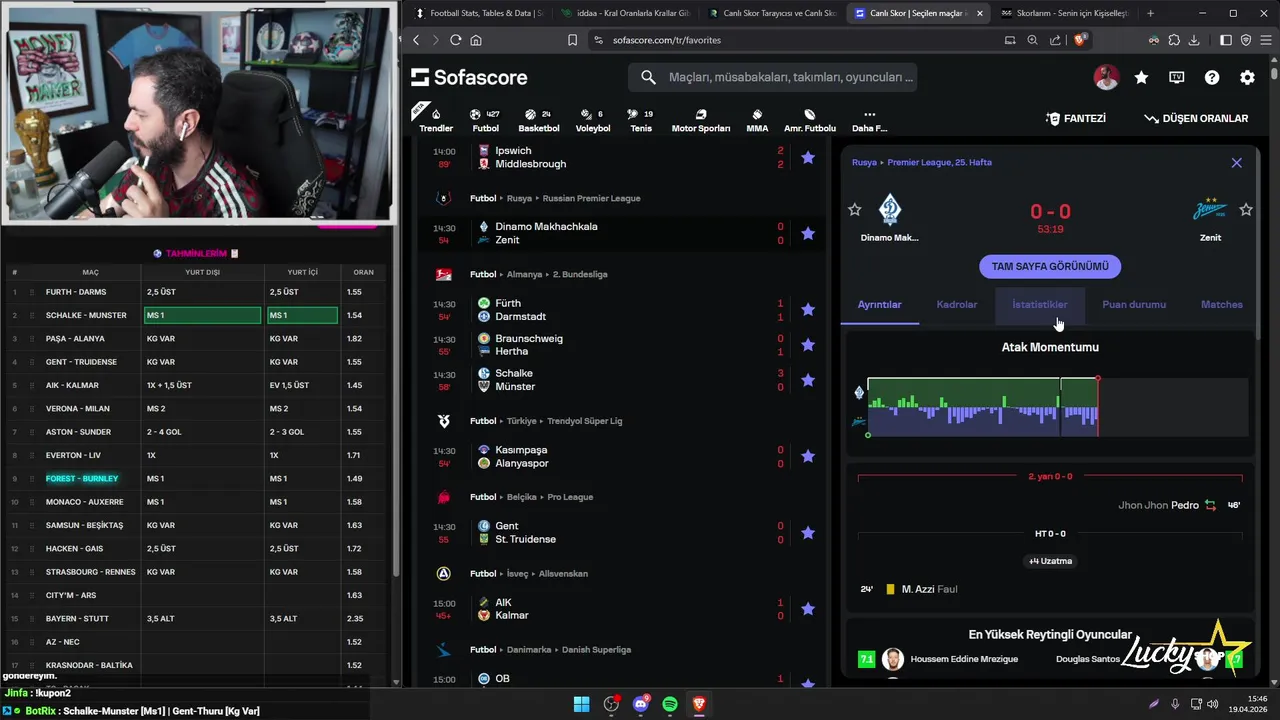Screen dimensions: 1280x720
Task: Toggle favorite star for AIK - Kalmar
Action: tap(808, 608)
